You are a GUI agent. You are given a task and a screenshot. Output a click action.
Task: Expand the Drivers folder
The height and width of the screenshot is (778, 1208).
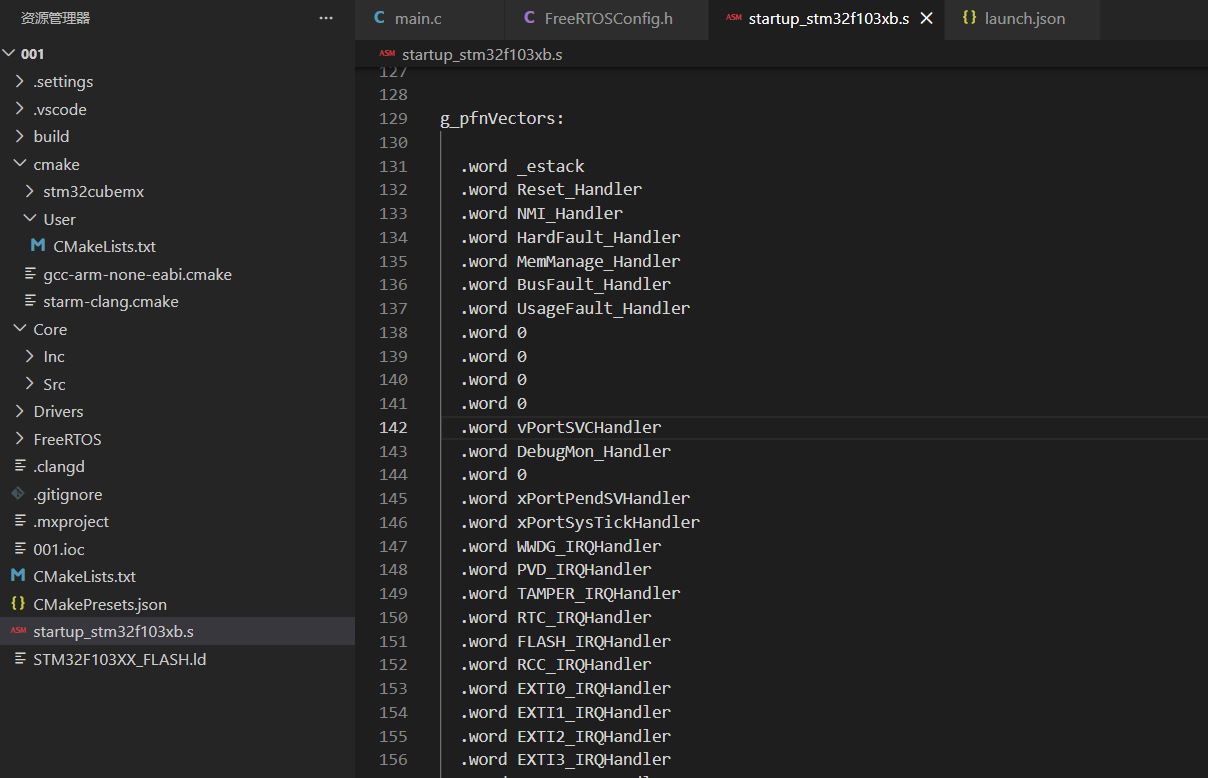(x=20, y=411)
